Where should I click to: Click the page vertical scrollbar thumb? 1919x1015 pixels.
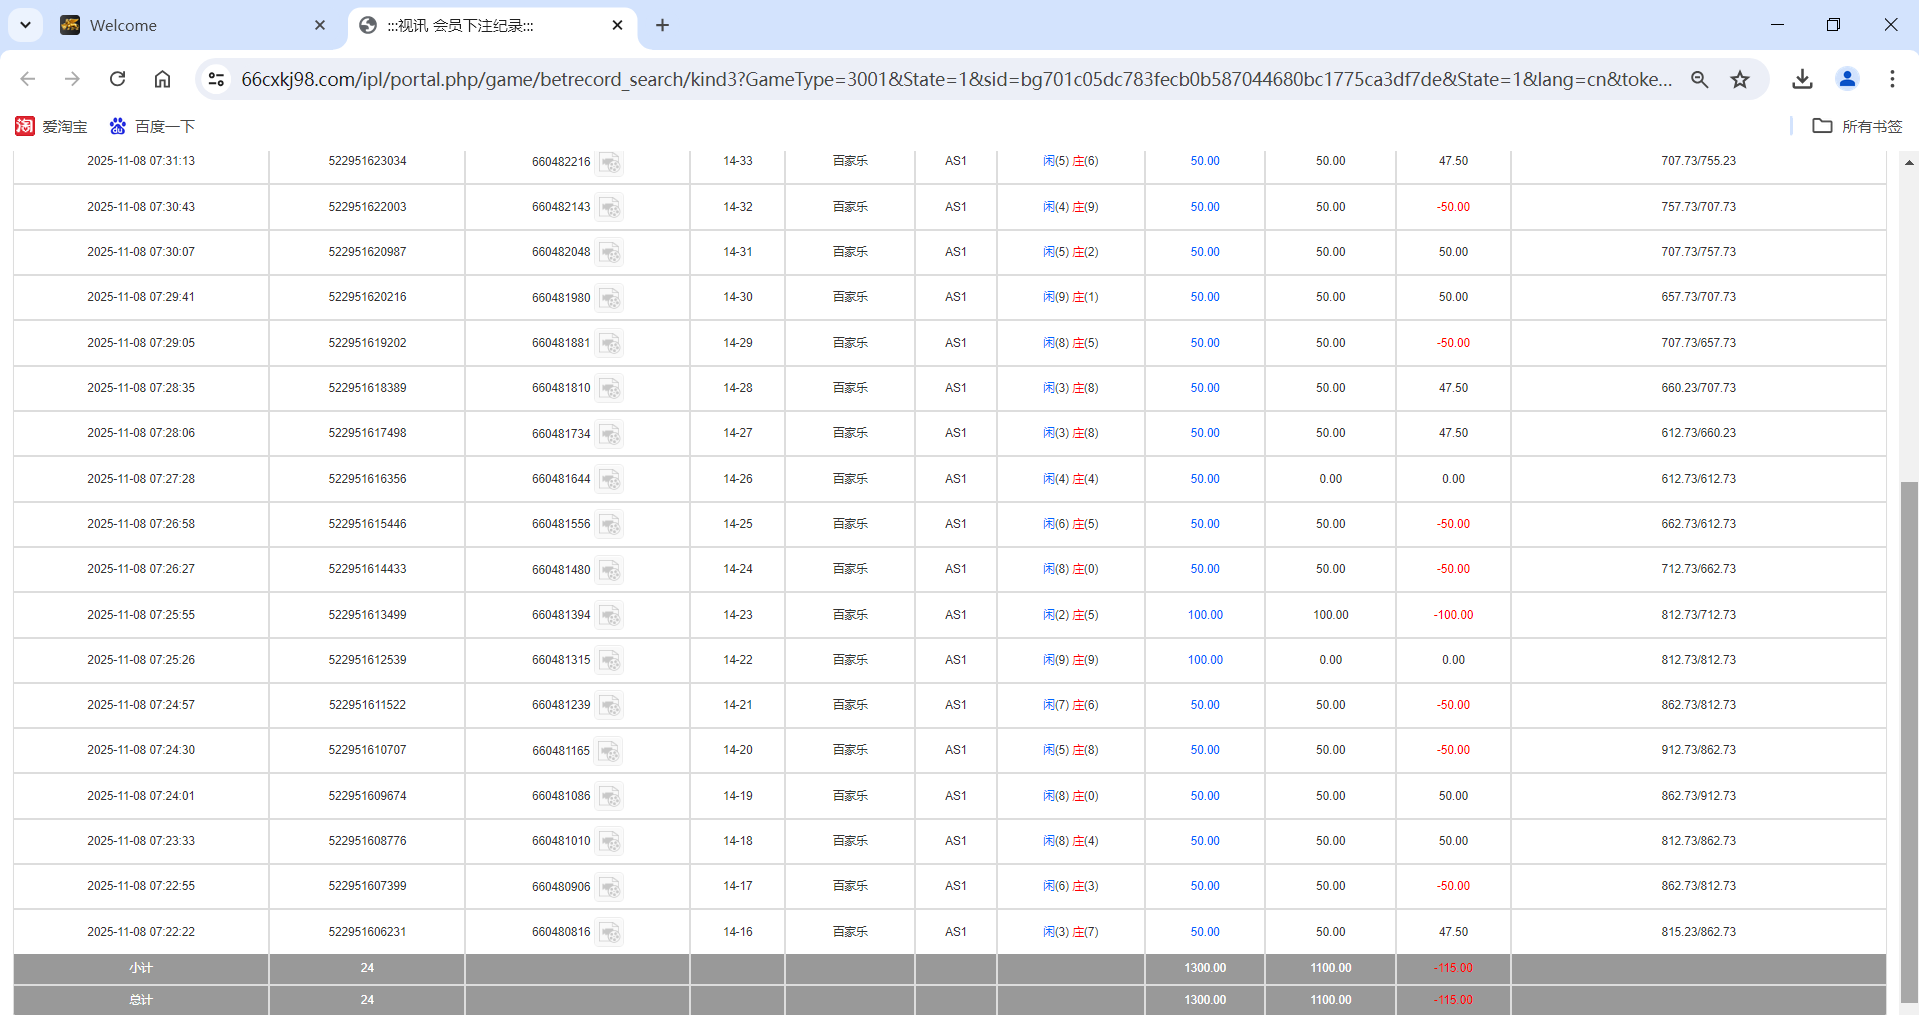(1909, 740)
